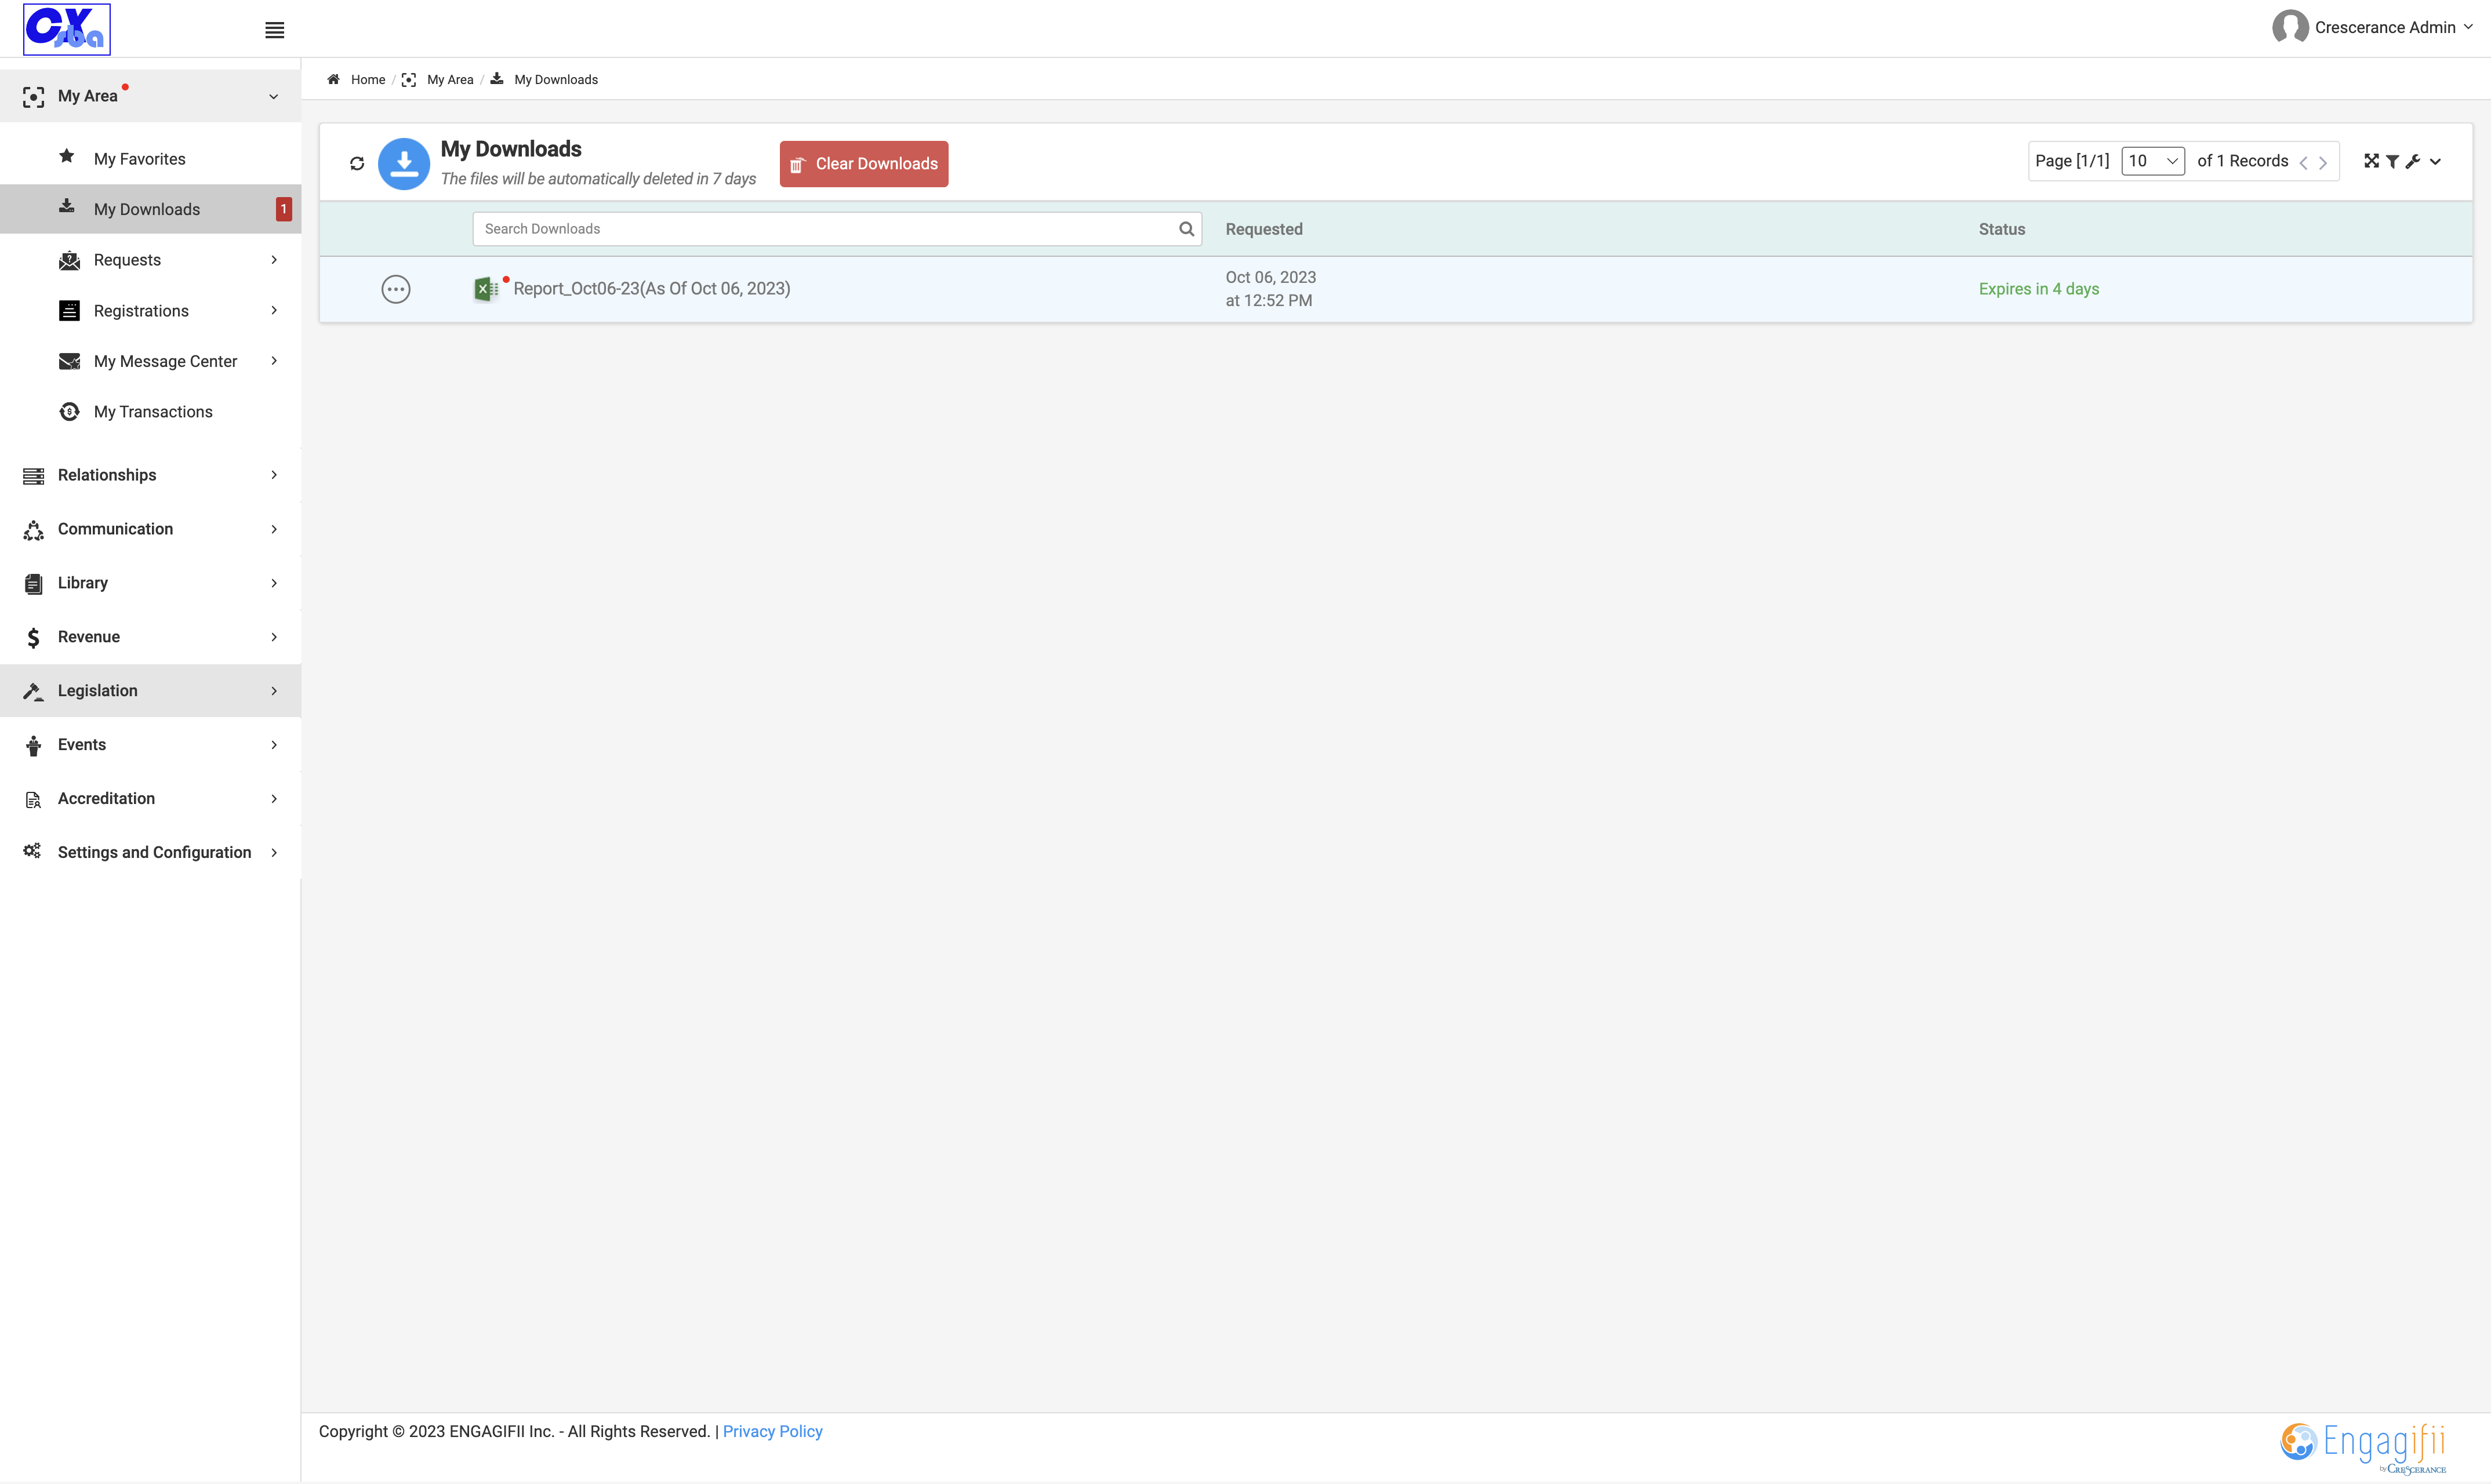Click Report_Oct06-23(As Of Oct 06, 2023) file name
This screenshot has height=1484, width=2491.
[x=652, y=289]
